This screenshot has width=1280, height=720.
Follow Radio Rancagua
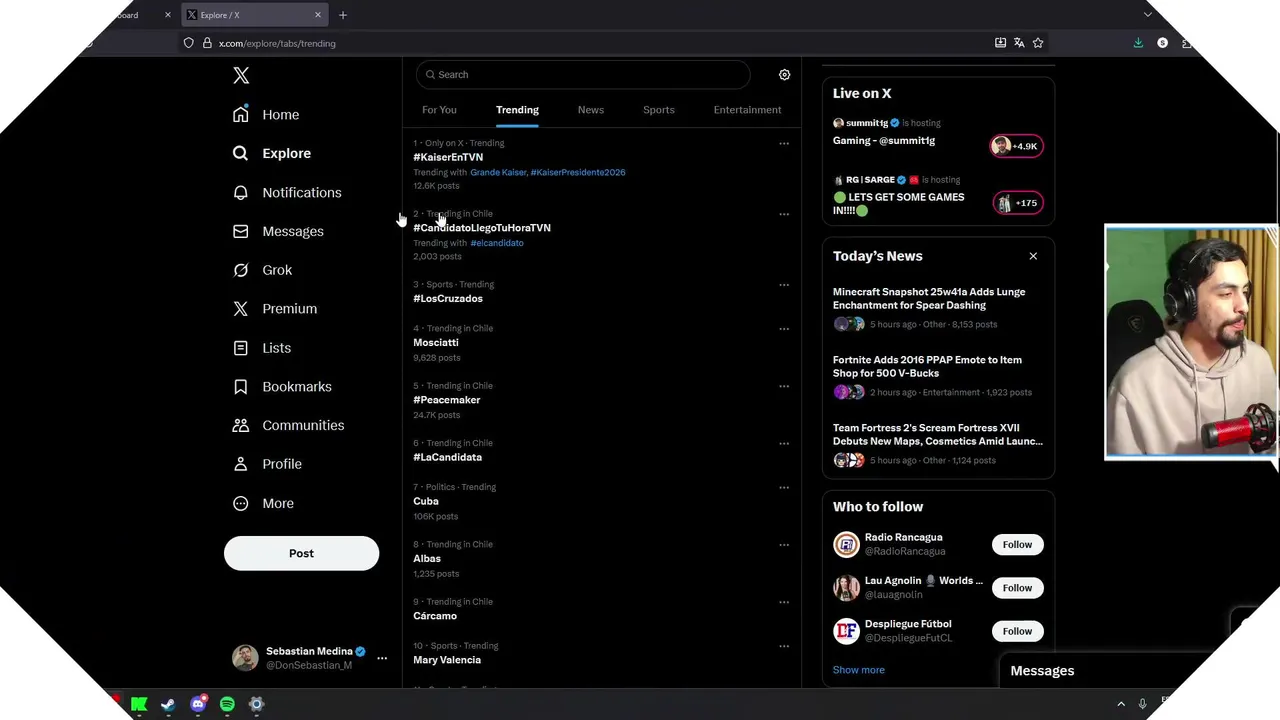point(1017,545)
